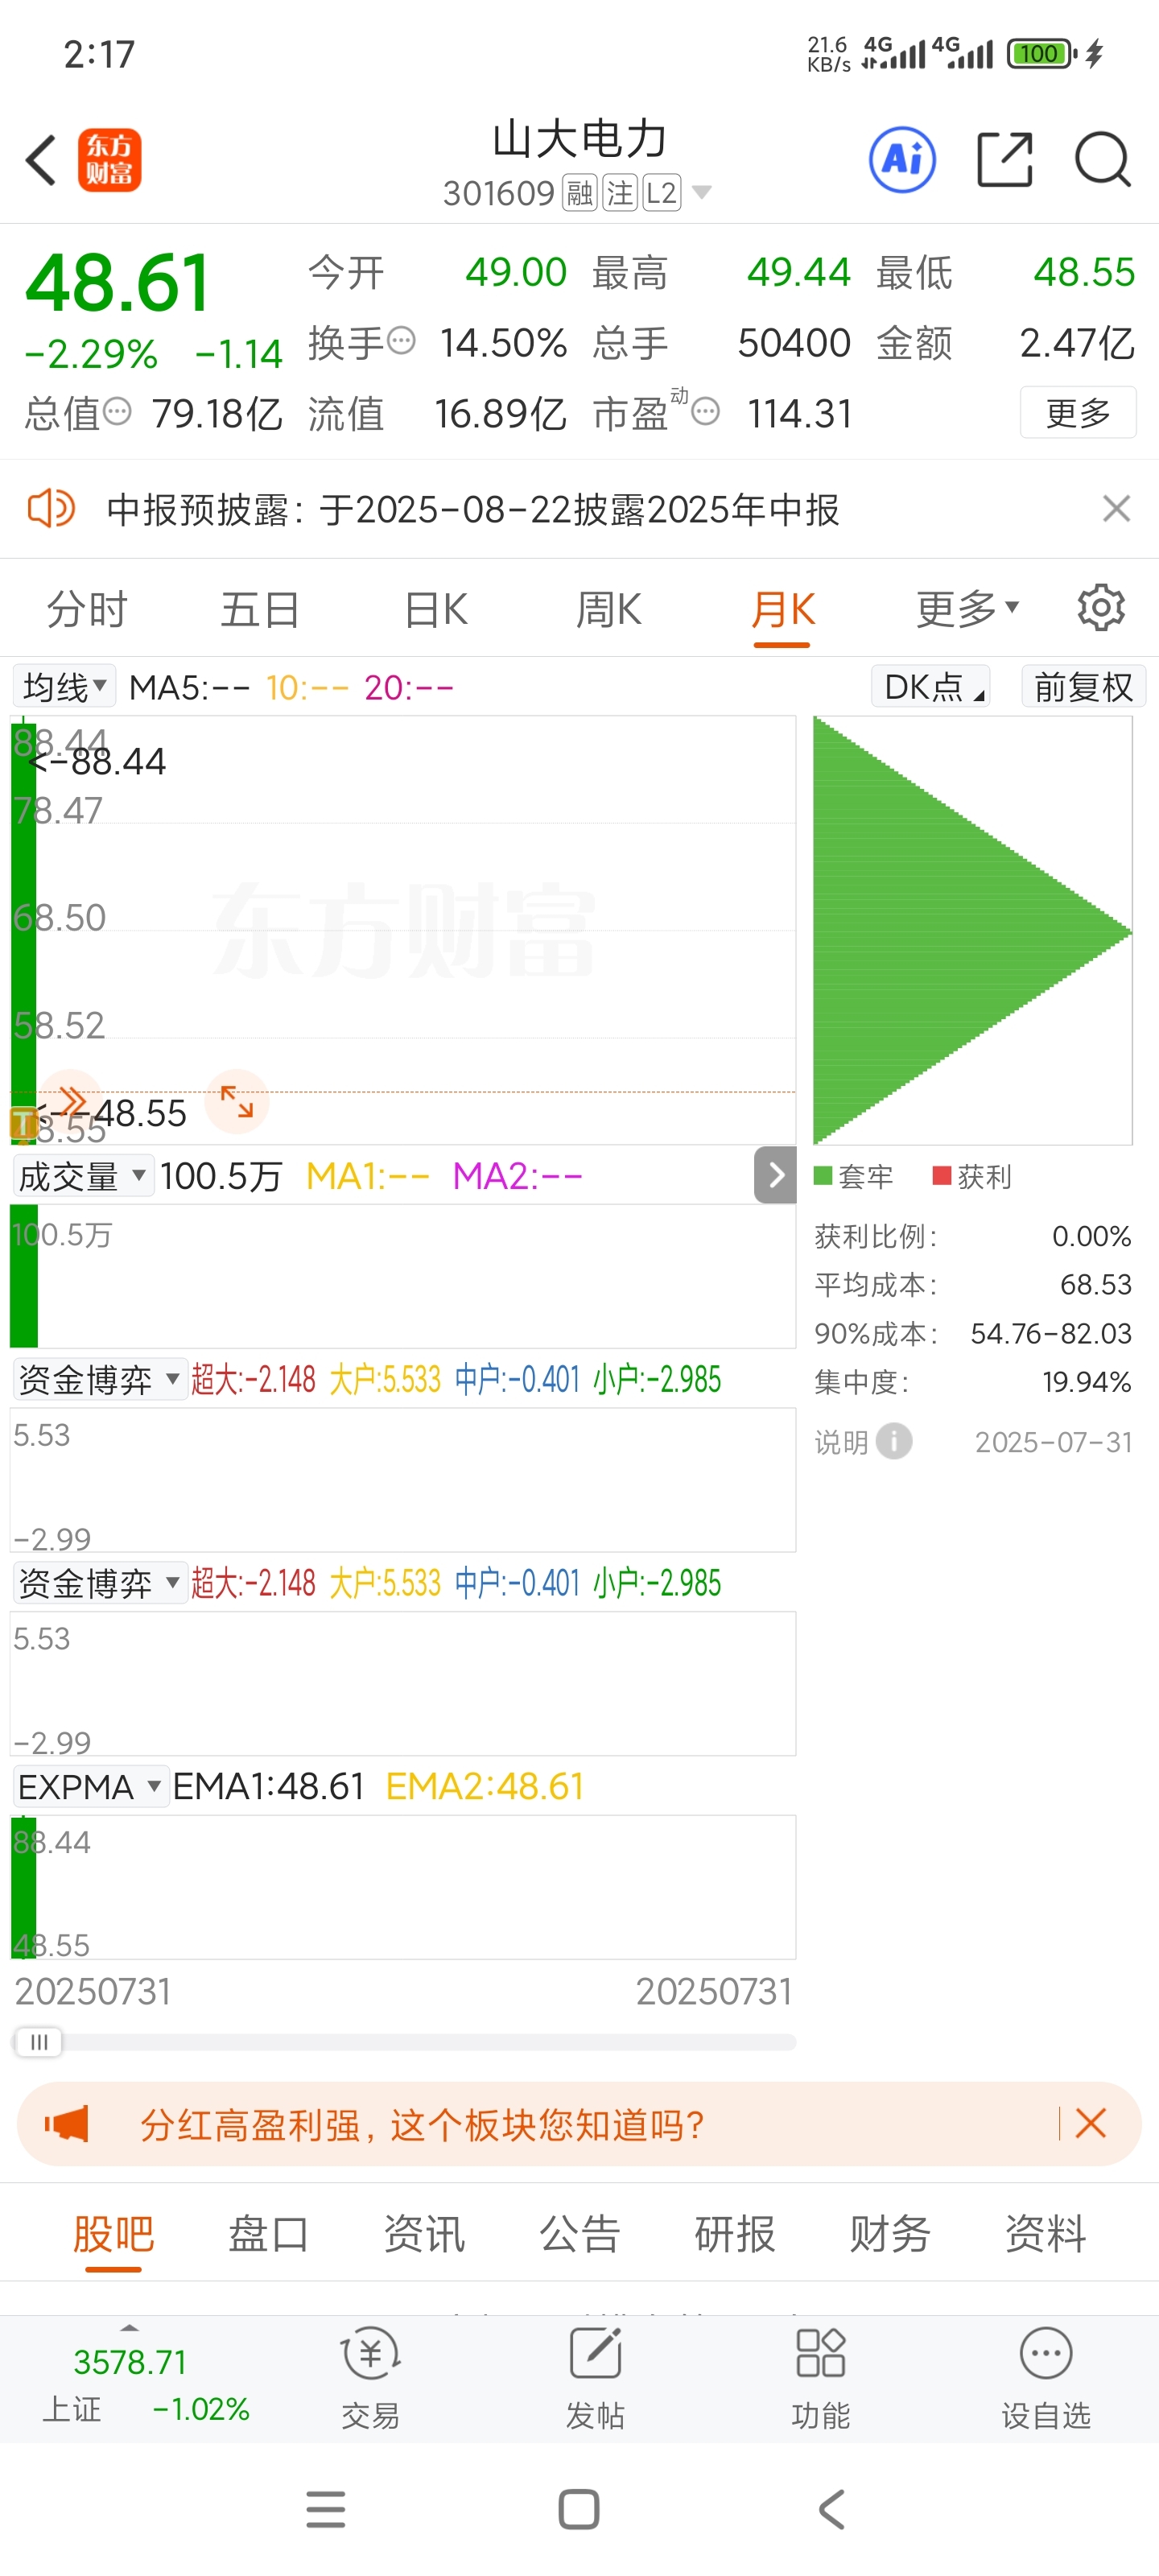Image resolution: width=1159 pixels, height=2576 pixels.
Task: Toggle the 前复权 price adjustment button
Action: coord(1083,687)
